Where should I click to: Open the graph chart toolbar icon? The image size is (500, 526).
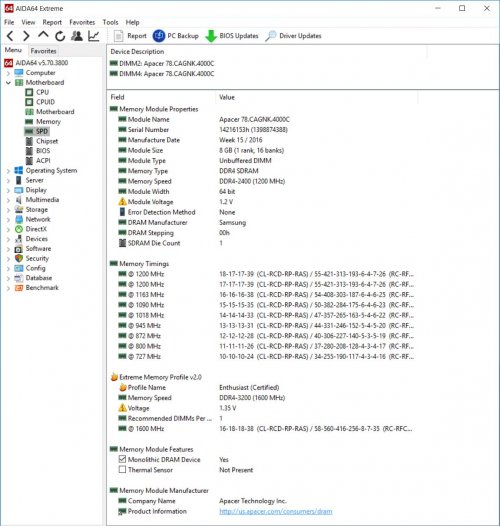point(94,36)
